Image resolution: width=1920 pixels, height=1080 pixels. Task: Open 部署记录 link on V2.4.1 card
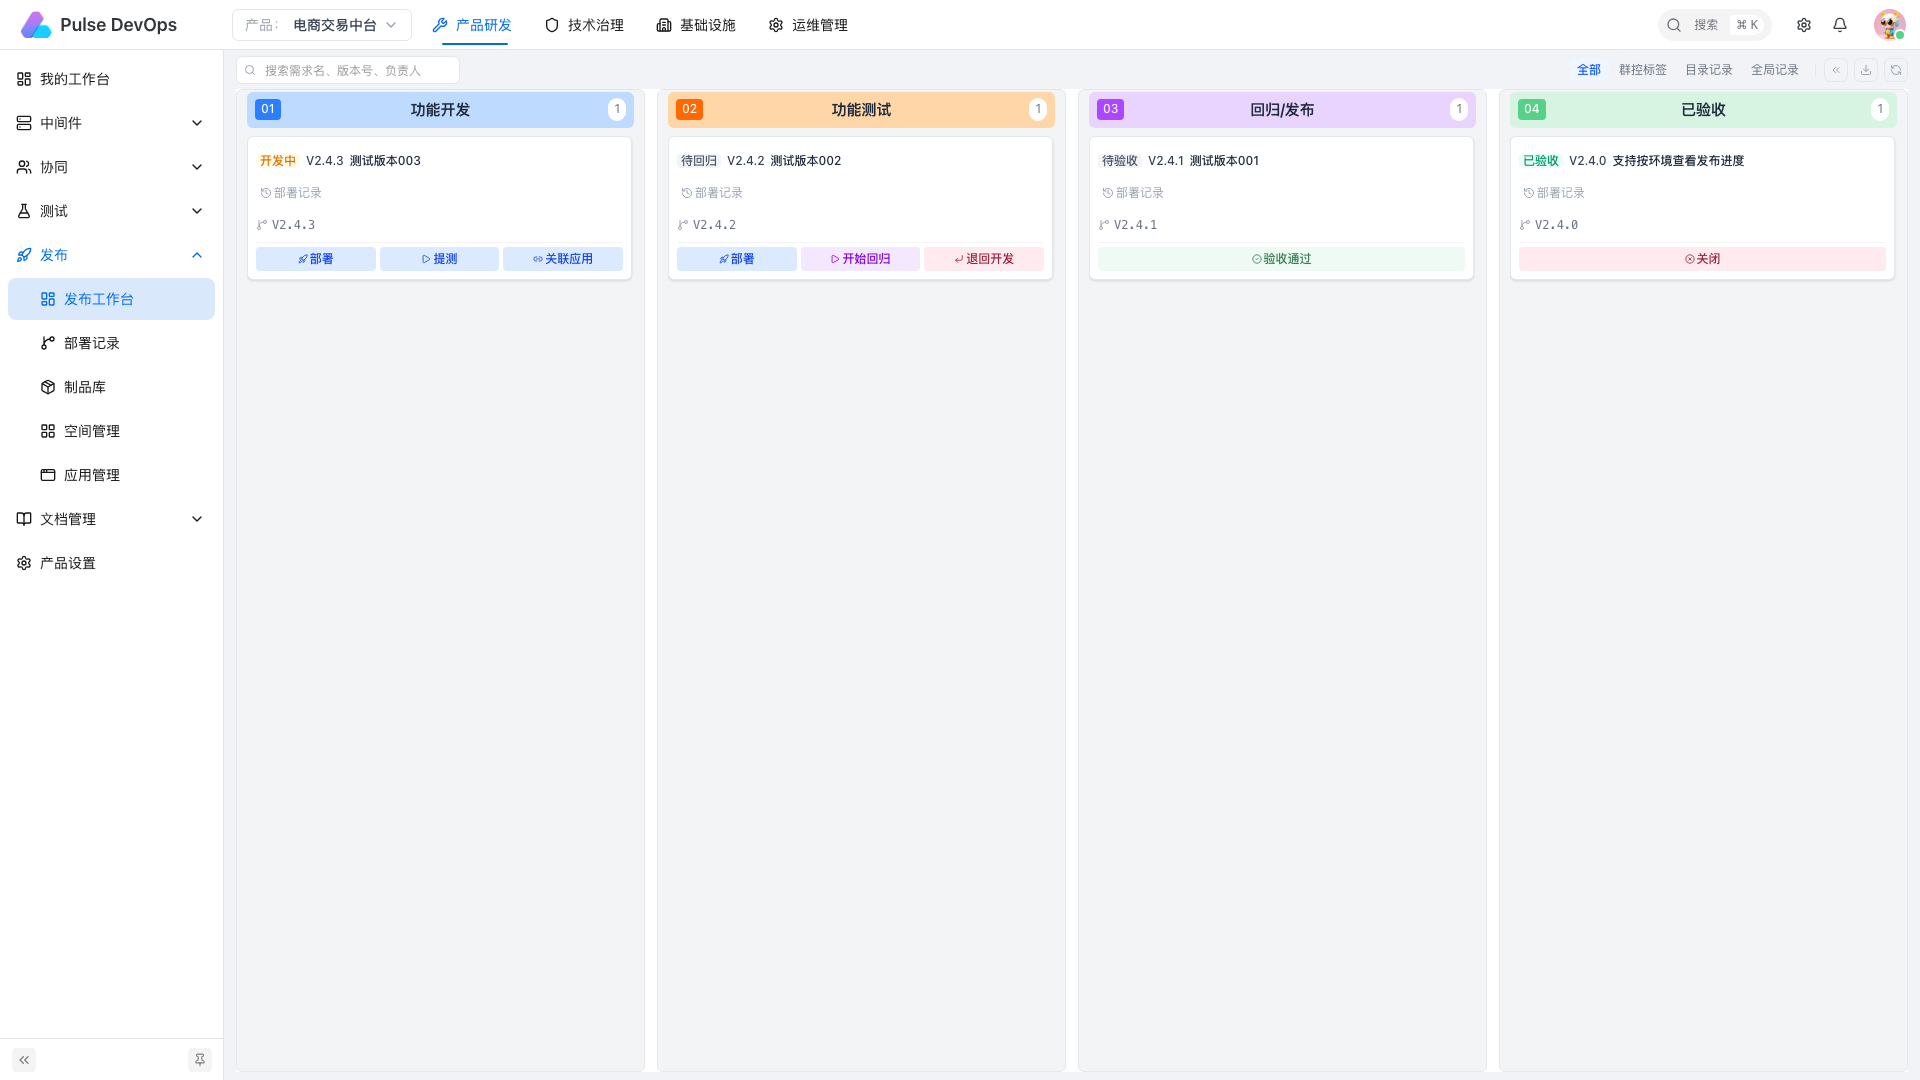pyautogui.click(x=1133, y=193)
